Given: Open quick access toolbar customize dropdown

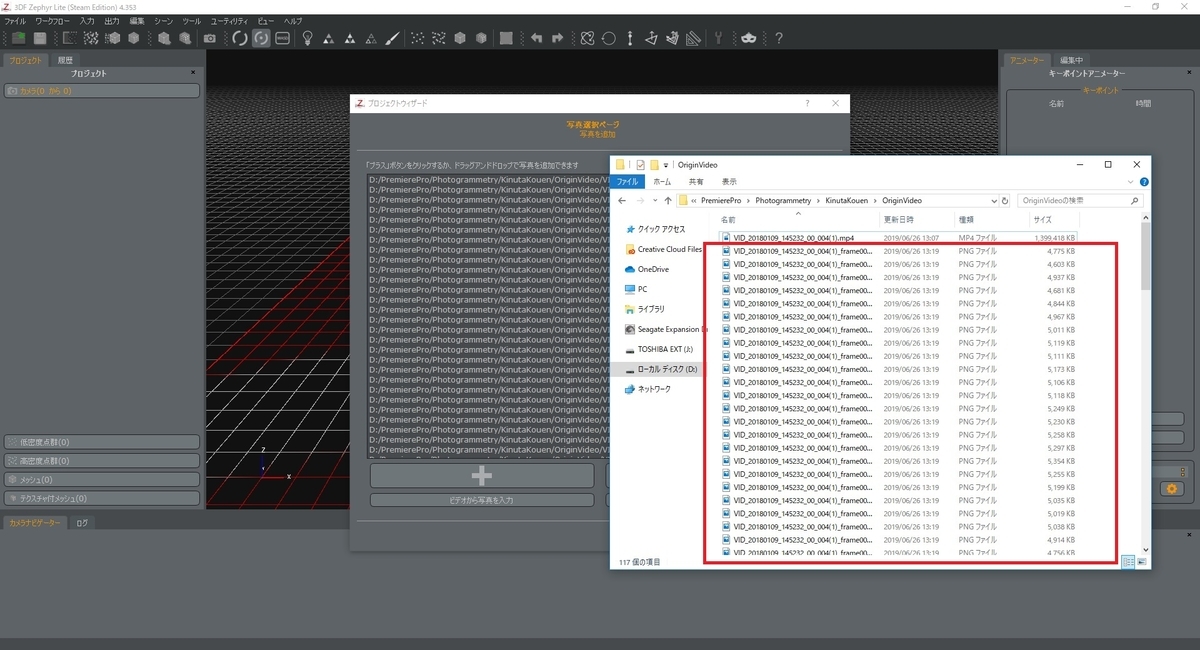Looking at the screenshot, I should pos(666,165).
